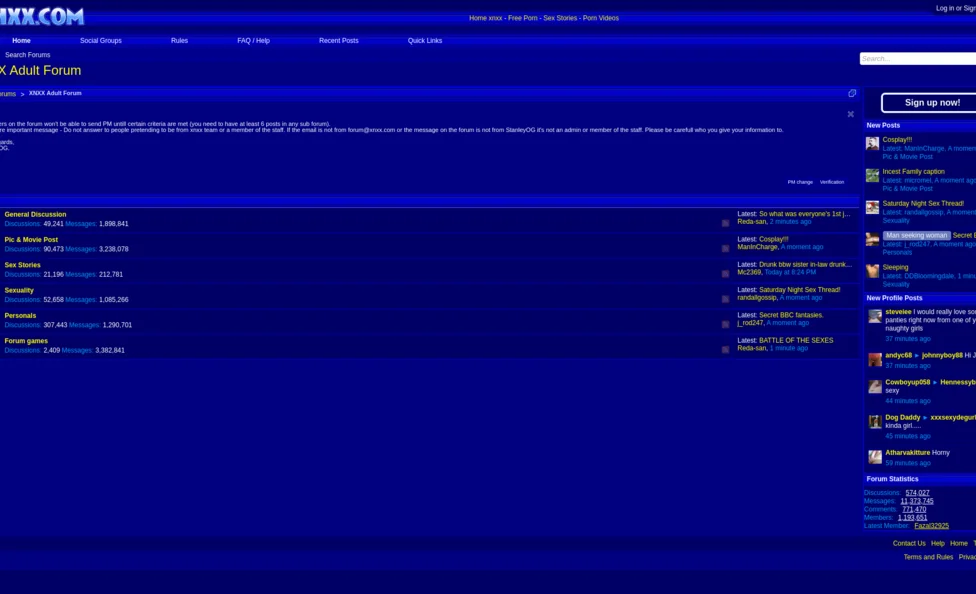Click avatar beside Saturday Night thread post
The width and height of the screenshot is (976, 594).
pyautogui.click(x=872, y=207)
